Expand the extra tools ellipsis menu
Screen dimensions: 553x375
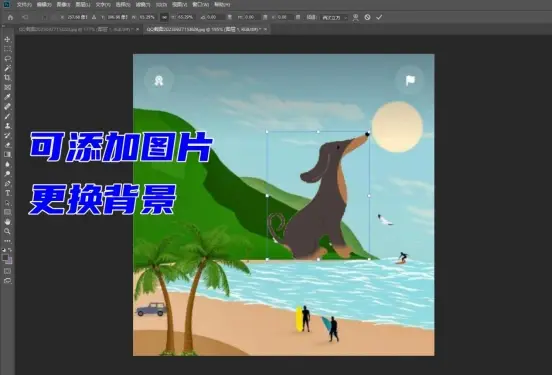[x=7, y=241]
